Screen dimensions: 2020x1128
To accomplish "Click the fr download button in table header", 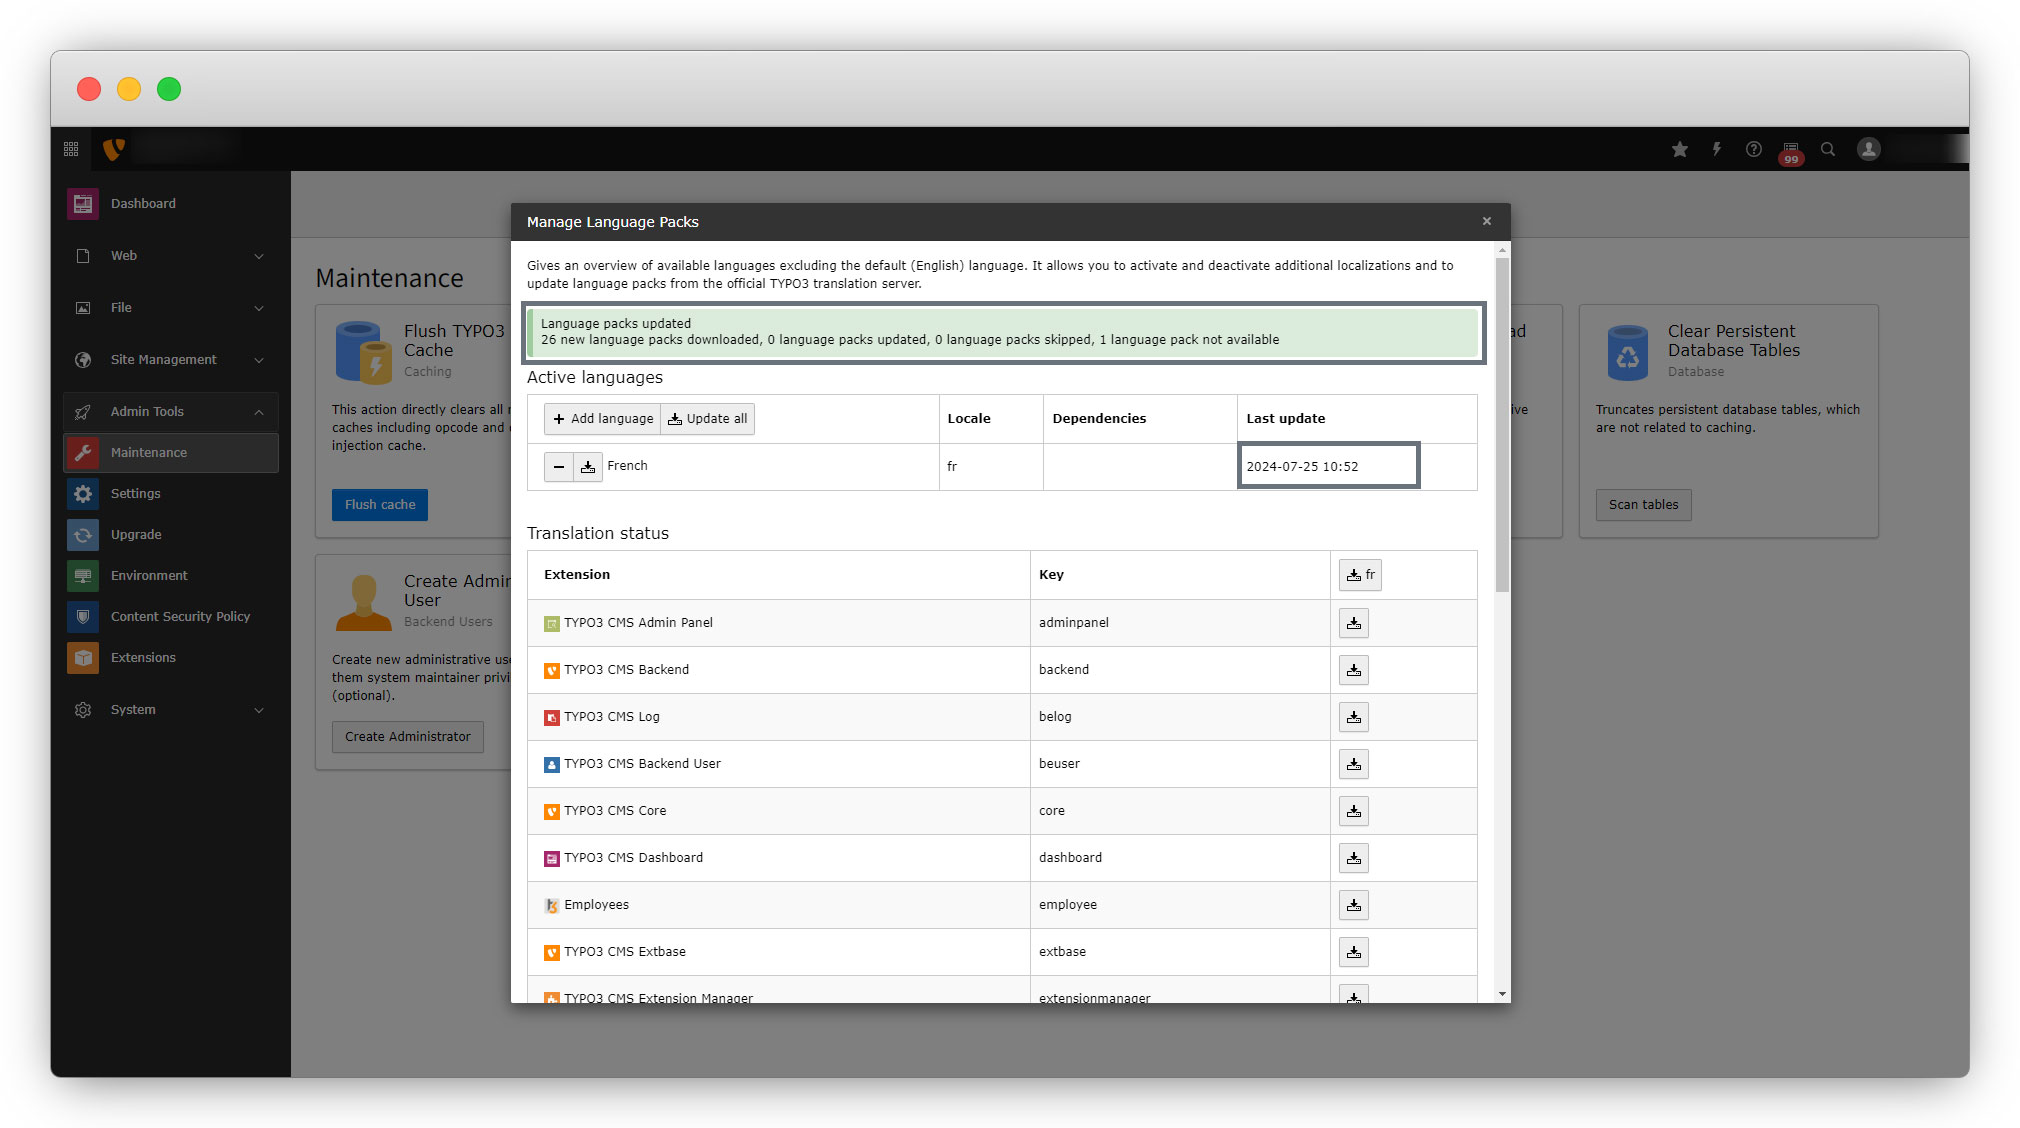I will coord(1360,575).
